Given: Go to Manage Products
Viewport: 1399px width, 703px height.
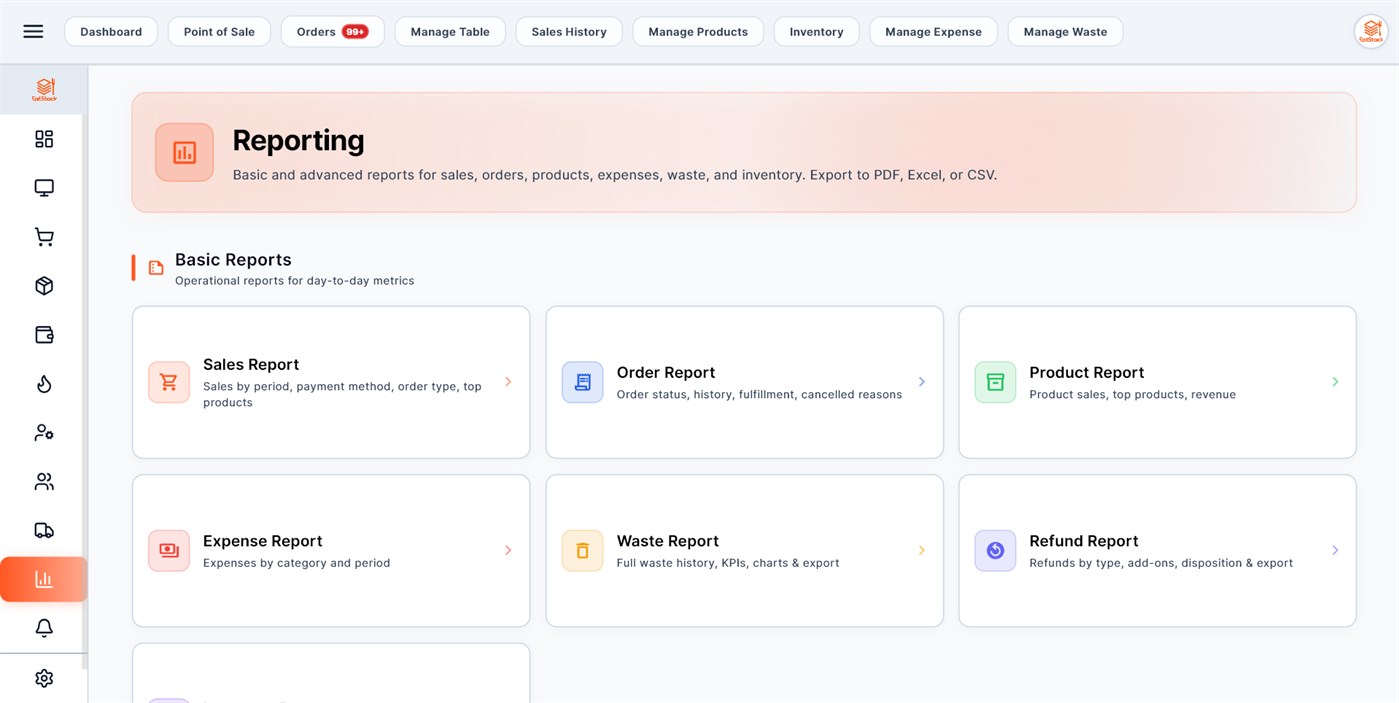Looking at the screenshot, I should coord(698,31).
